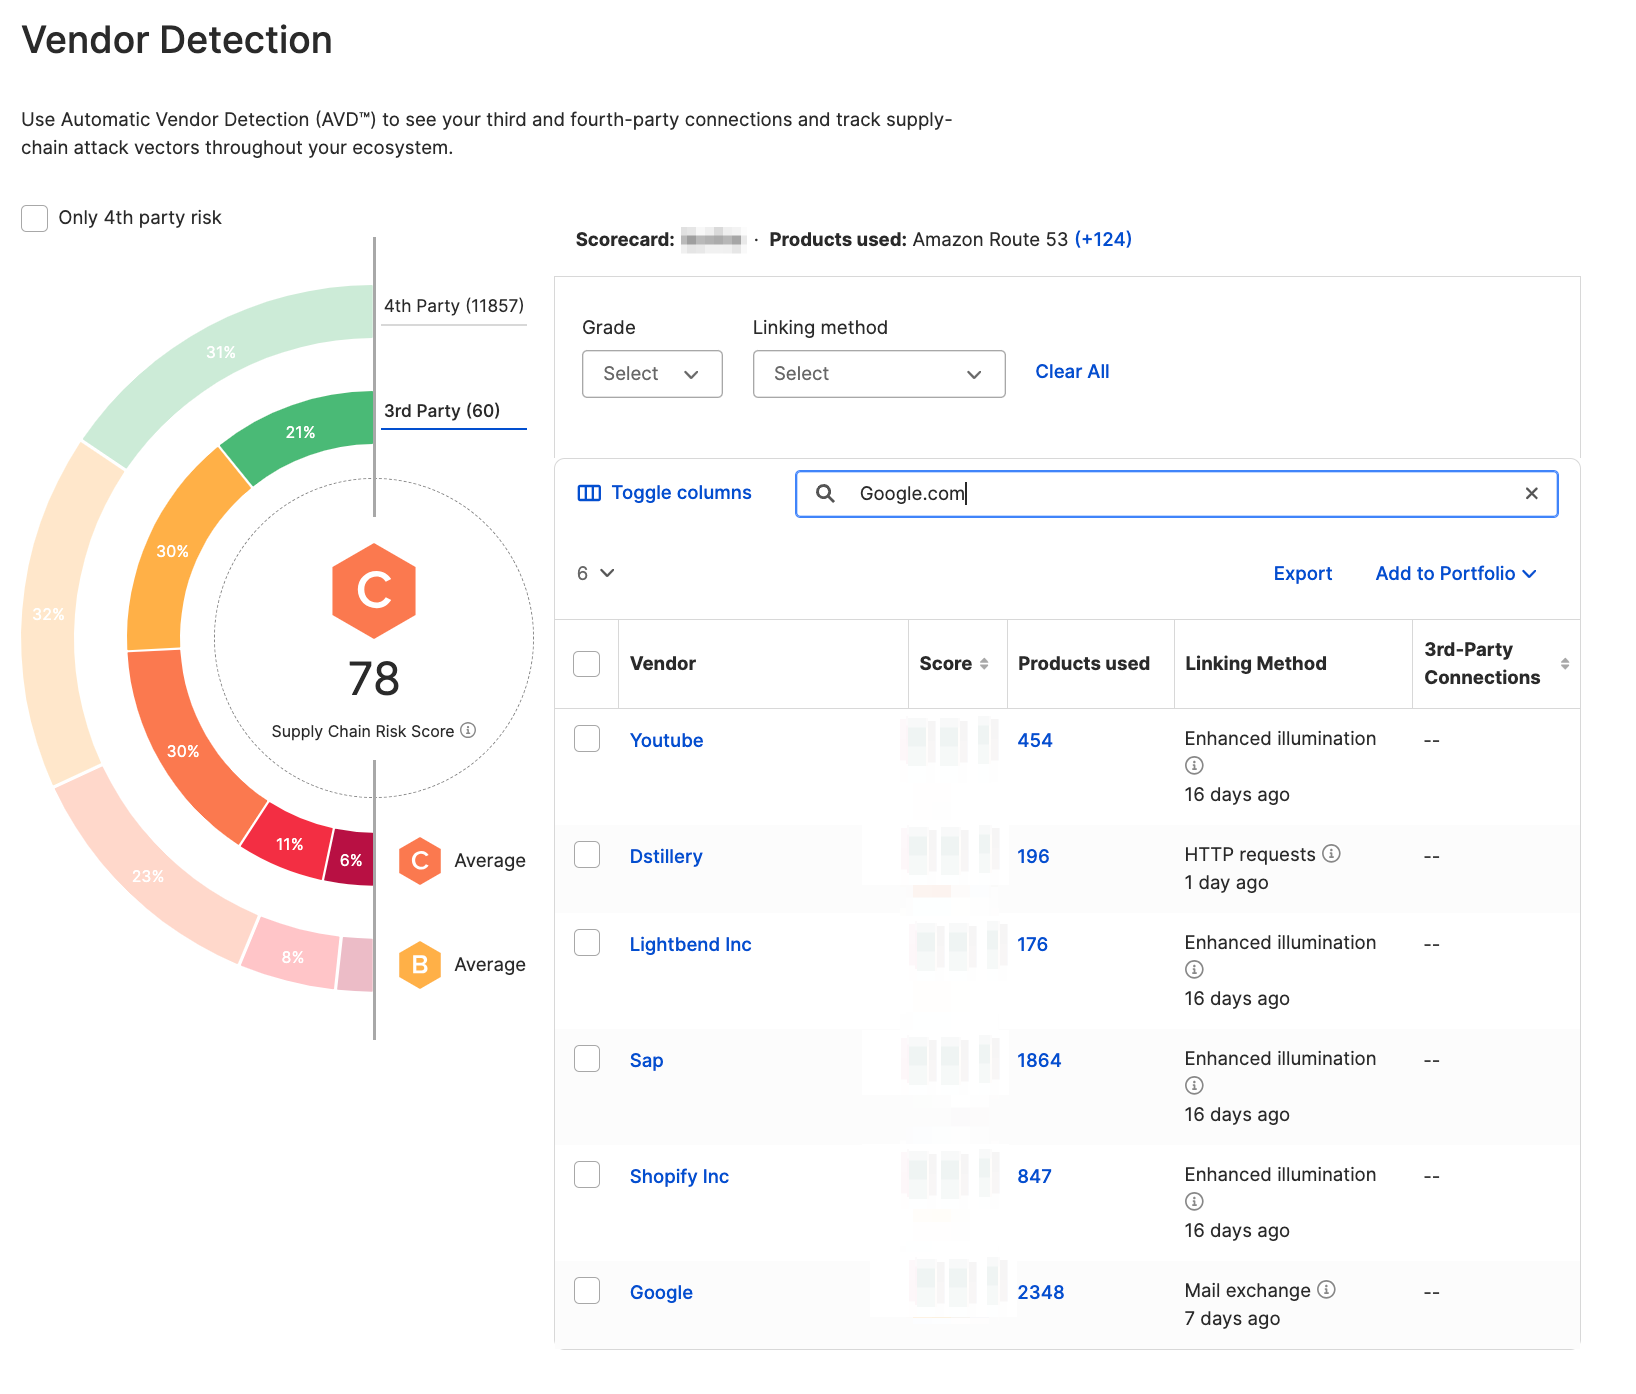Open info icon in Lightbend Inc linking method
Screen dimensions: 1636x1394
[x=1194, y=970]
